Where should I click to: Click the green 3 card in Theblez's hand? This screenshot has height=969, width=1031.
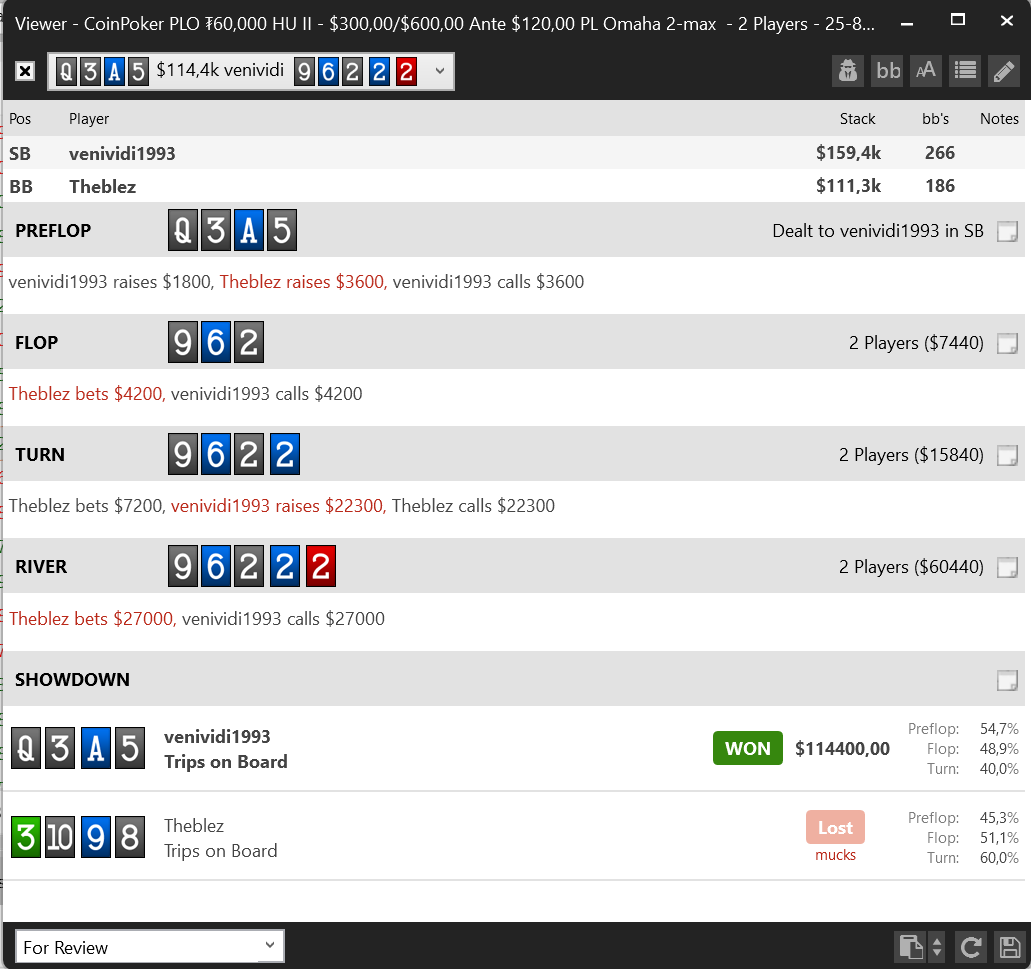(x=26, y=837)
